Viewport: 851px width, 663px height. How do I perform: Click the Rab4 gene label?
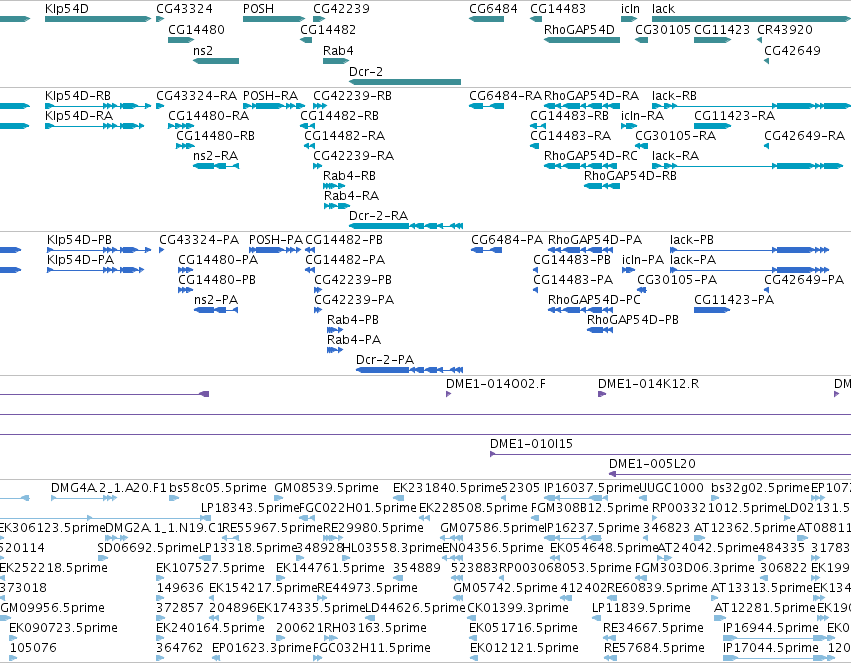pos(338,50)
